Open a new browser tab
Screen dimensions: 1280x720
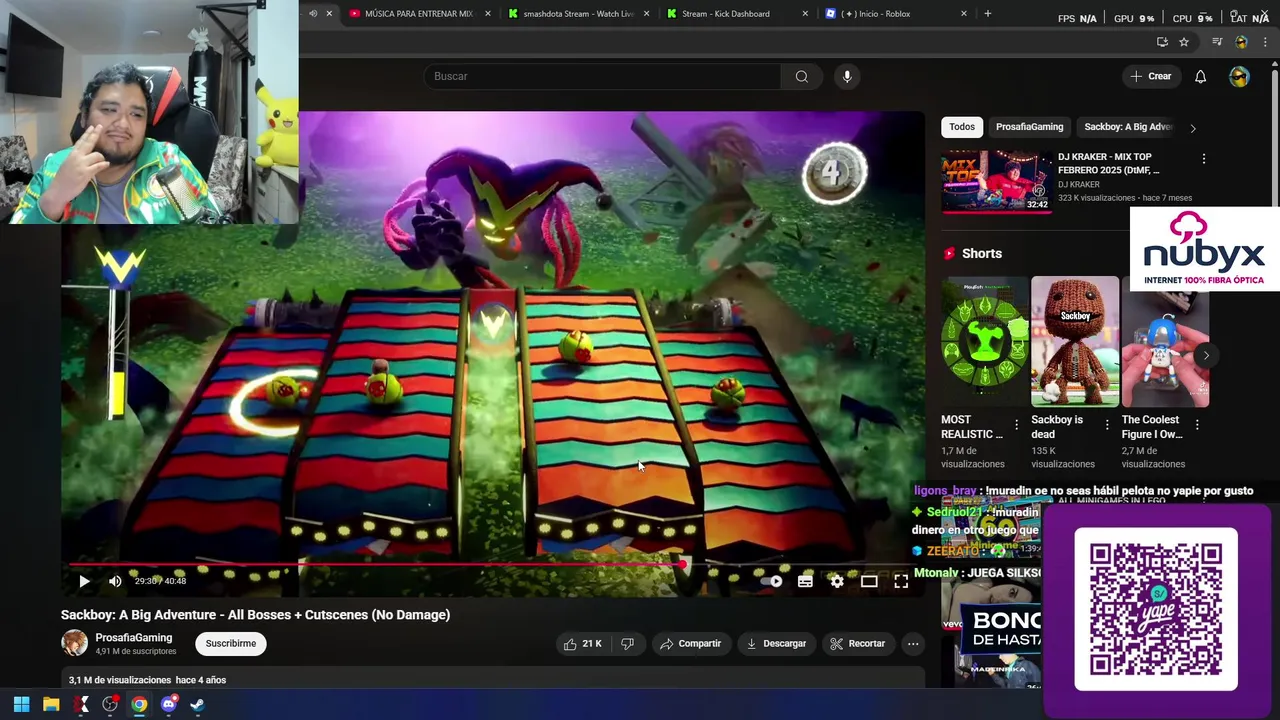coord(988,14)
